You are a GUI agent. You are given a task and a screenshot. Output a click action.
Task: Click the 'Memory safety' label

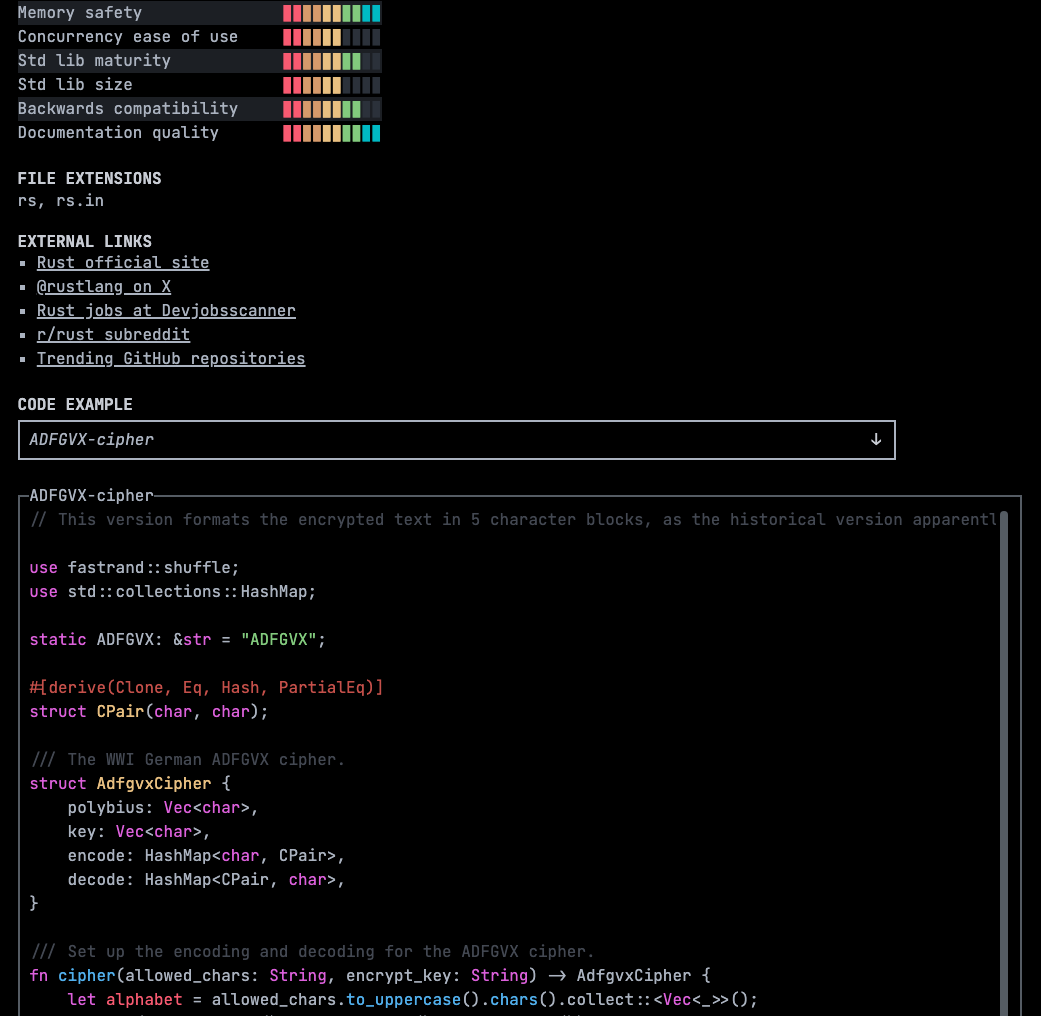pos(80,13)
